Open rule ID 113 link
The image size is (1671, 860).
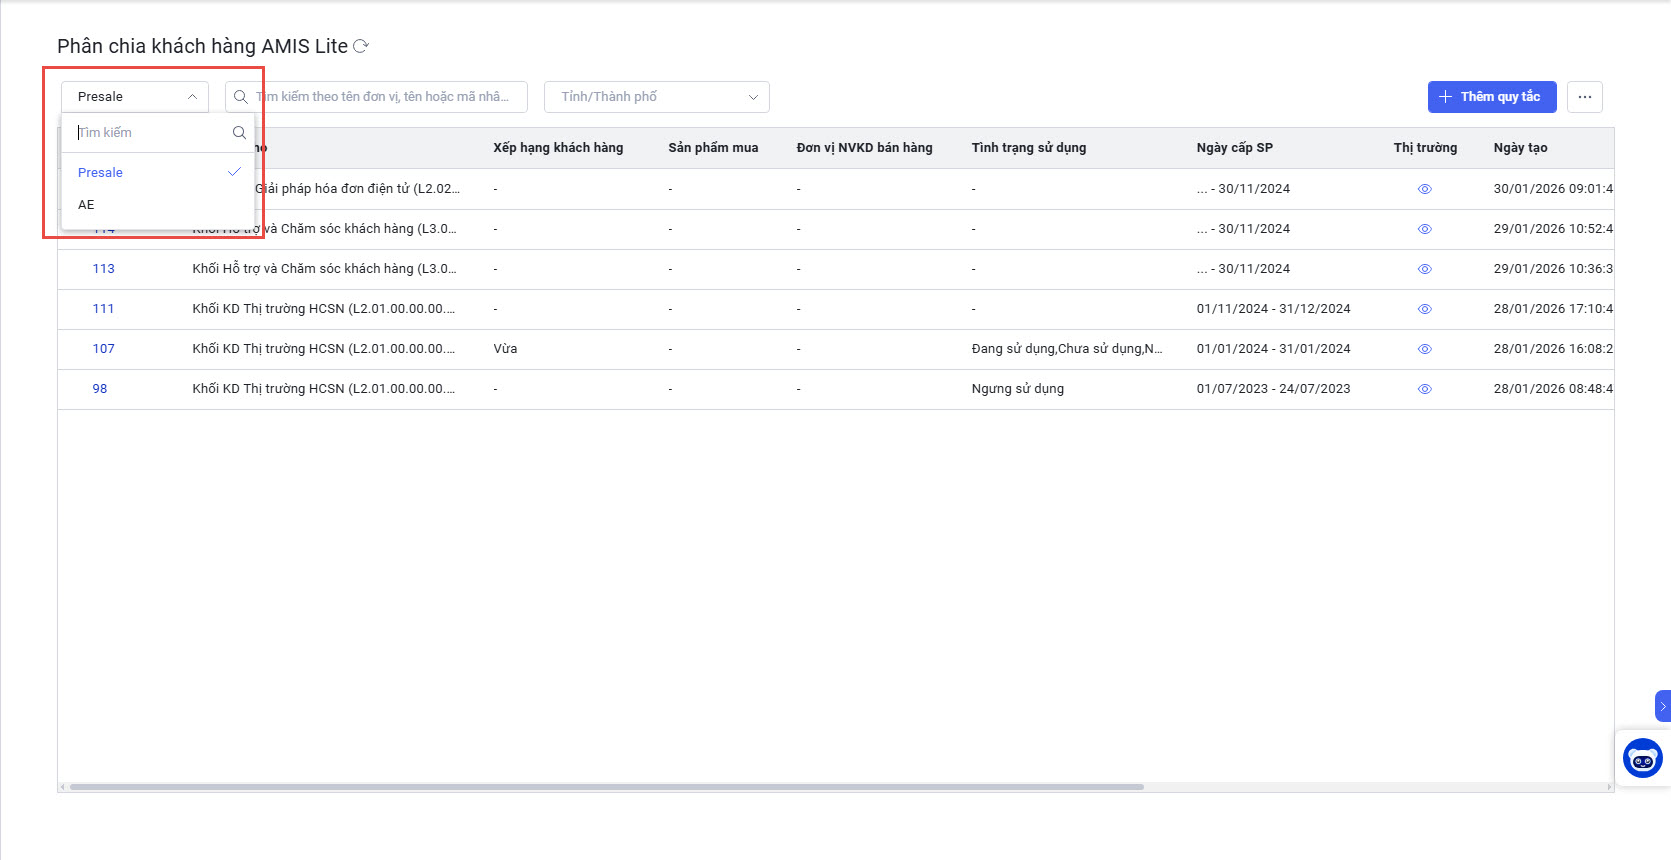(104, 269)
